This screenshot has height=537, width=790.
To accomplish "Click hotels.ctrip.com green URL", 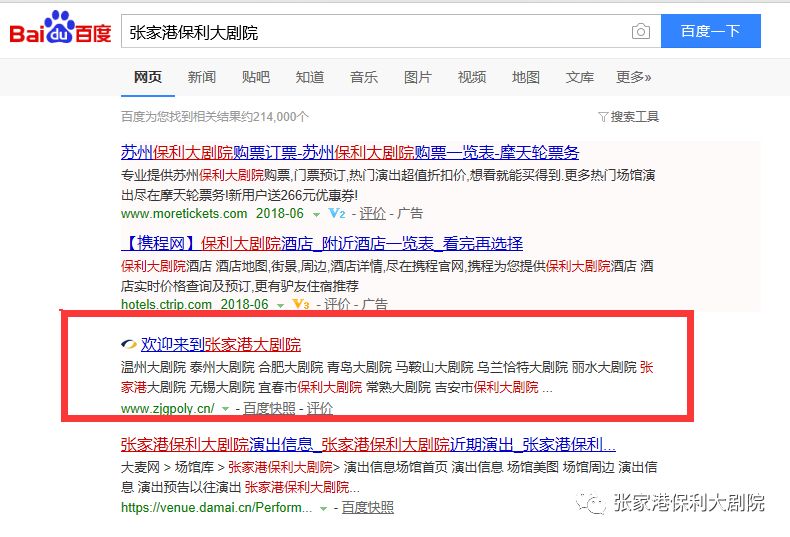I will coord(166,304).
